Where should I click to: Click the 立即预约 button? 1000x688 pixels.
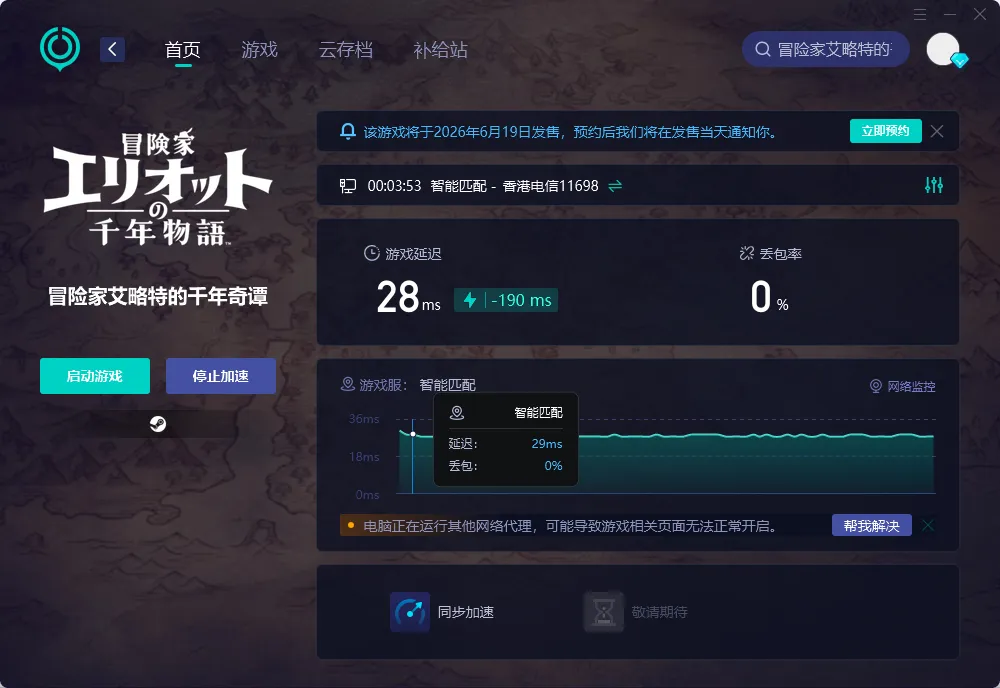(x=885, y=131)
